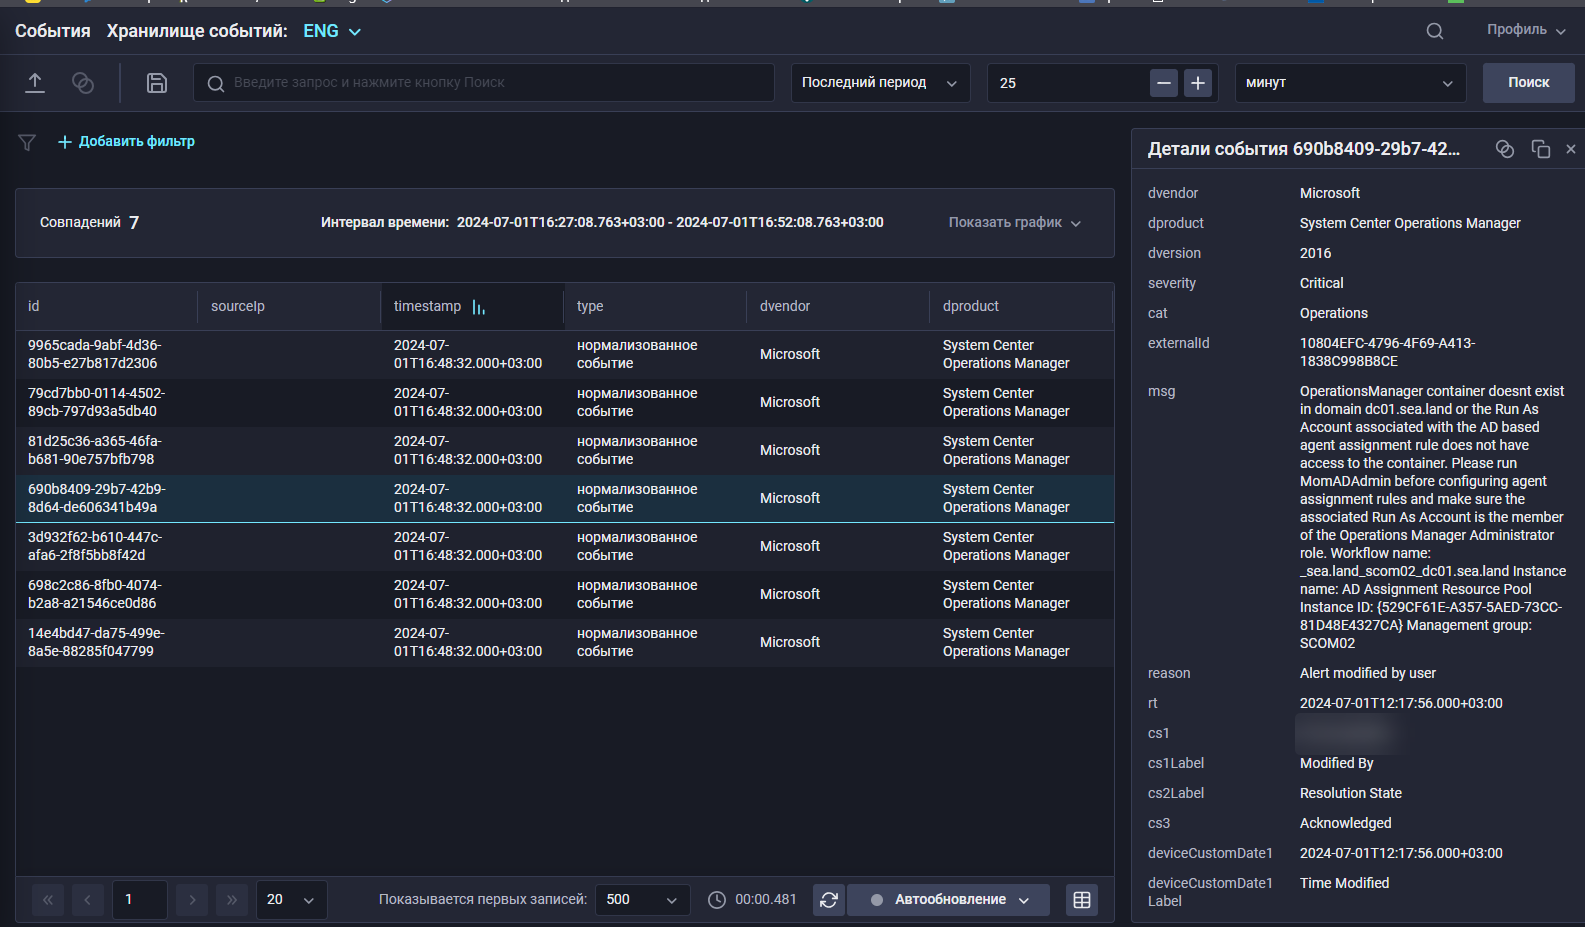
Task: Go to the previous results page
Action: pyautogui.click(x=88, y=900)
